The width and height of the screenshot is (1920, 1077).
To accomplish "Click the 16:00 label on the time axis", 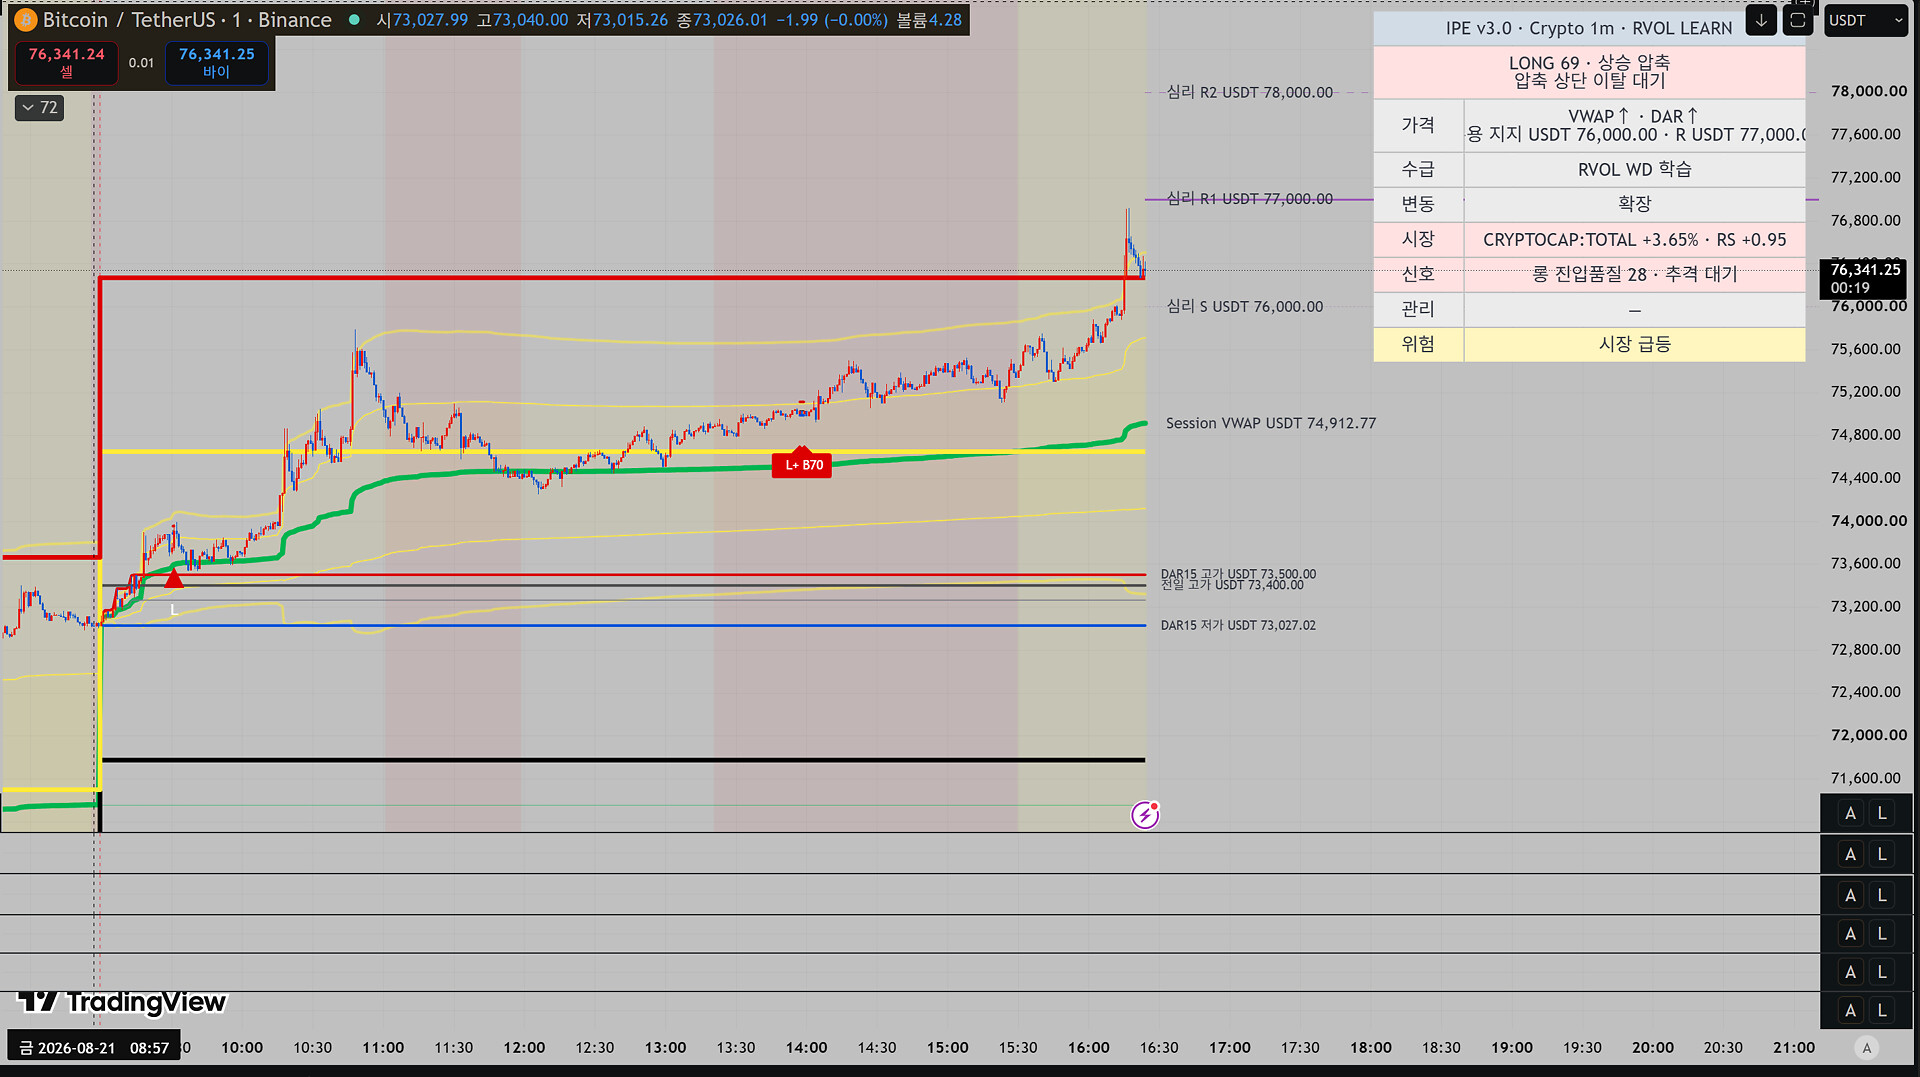I will tap(1088, 1048).
